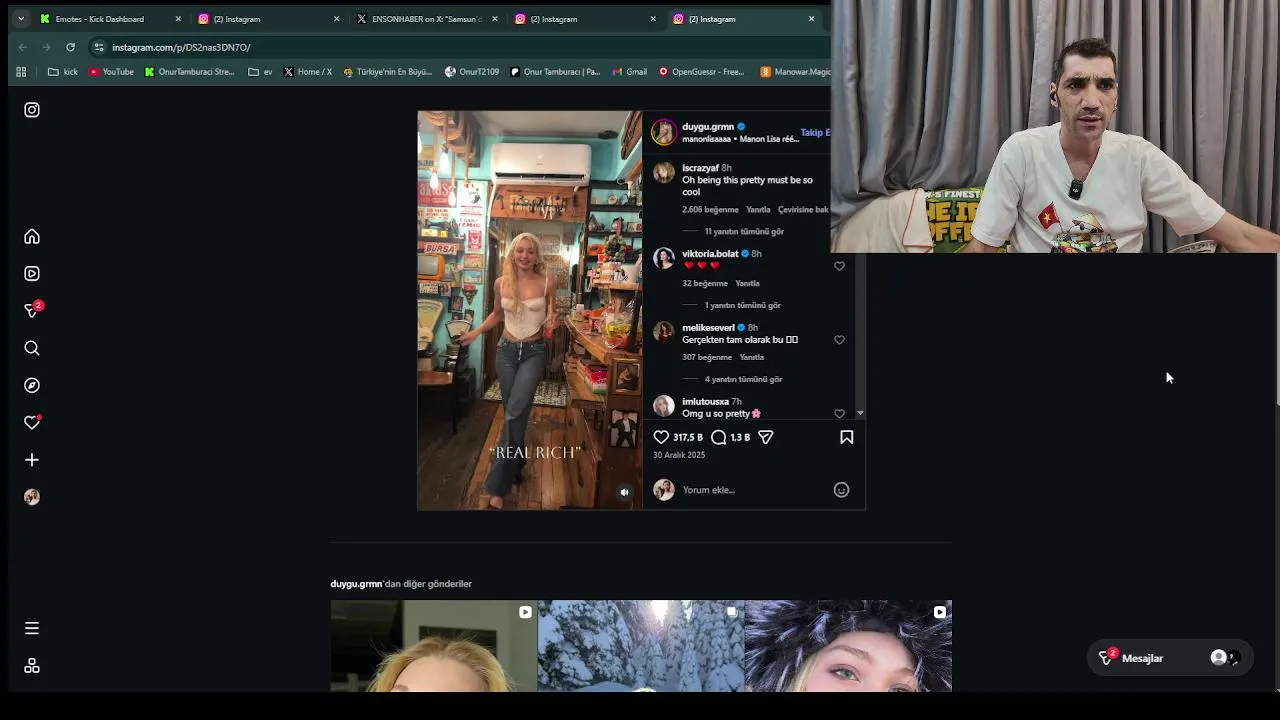Viewport: 1280px width, 720px height.
Task: Reload the browser page
Action: point(70,47)
